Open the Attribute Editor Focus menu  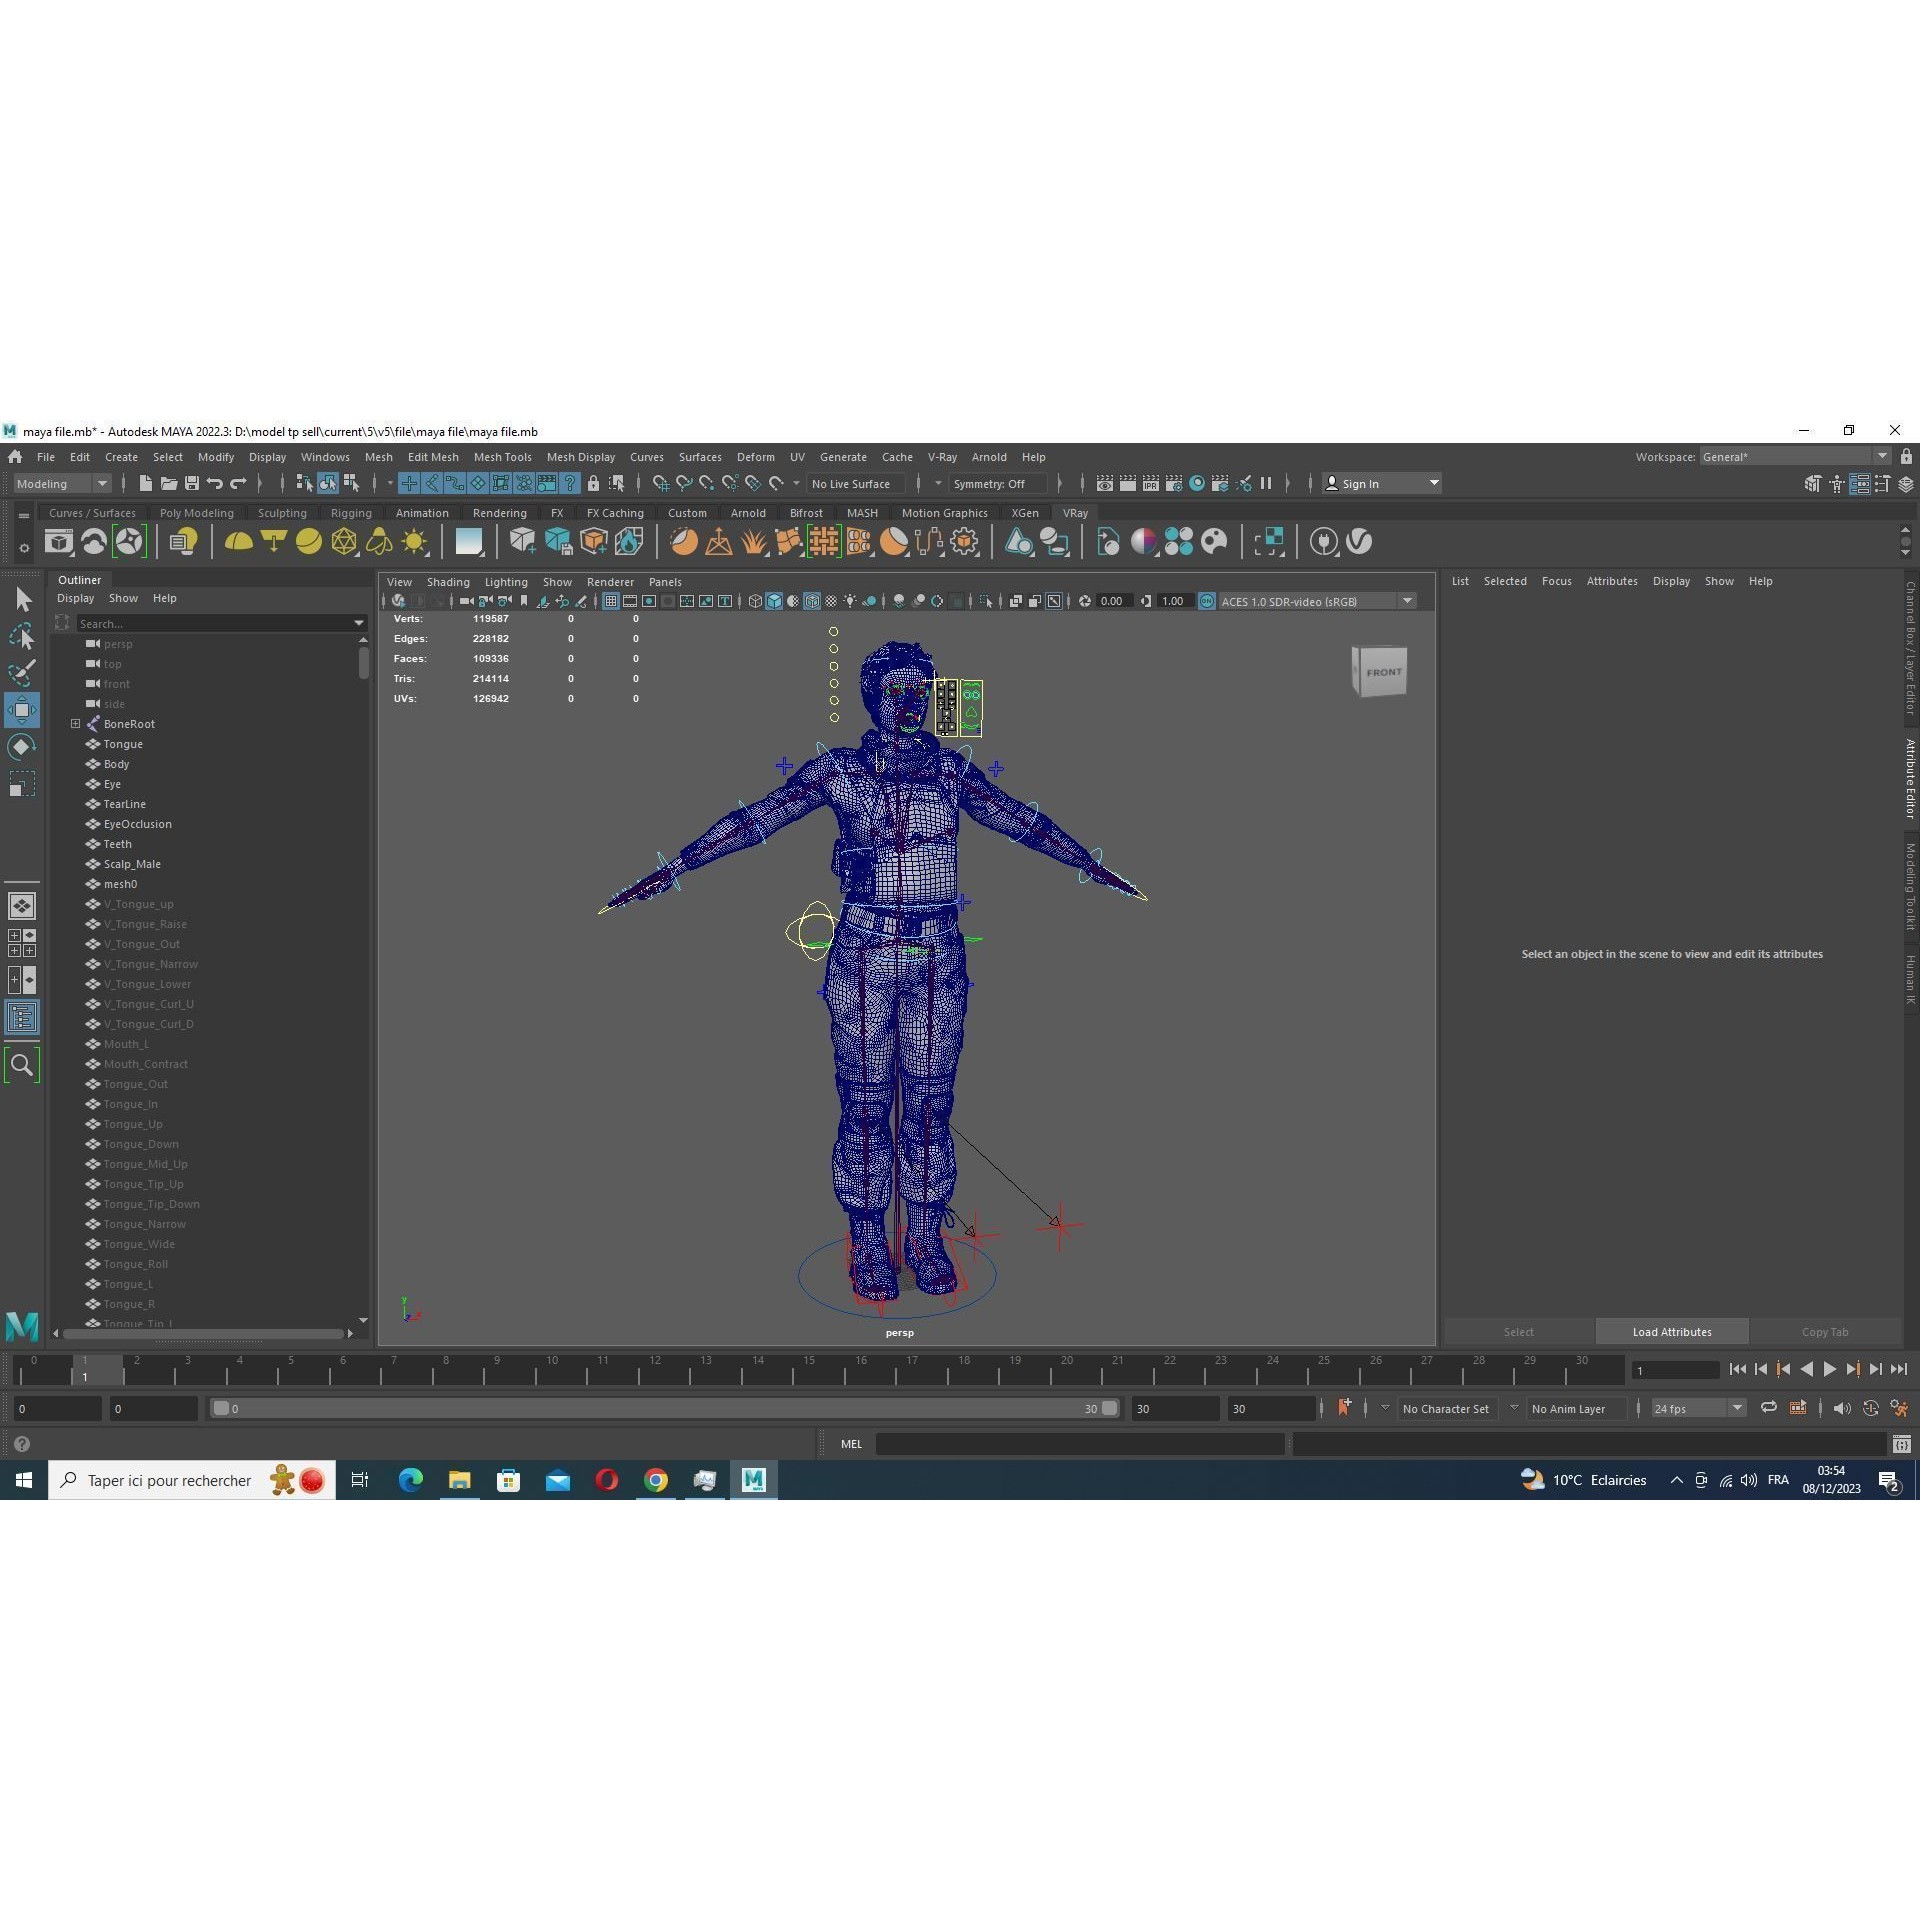click(x=1556, y=581)
